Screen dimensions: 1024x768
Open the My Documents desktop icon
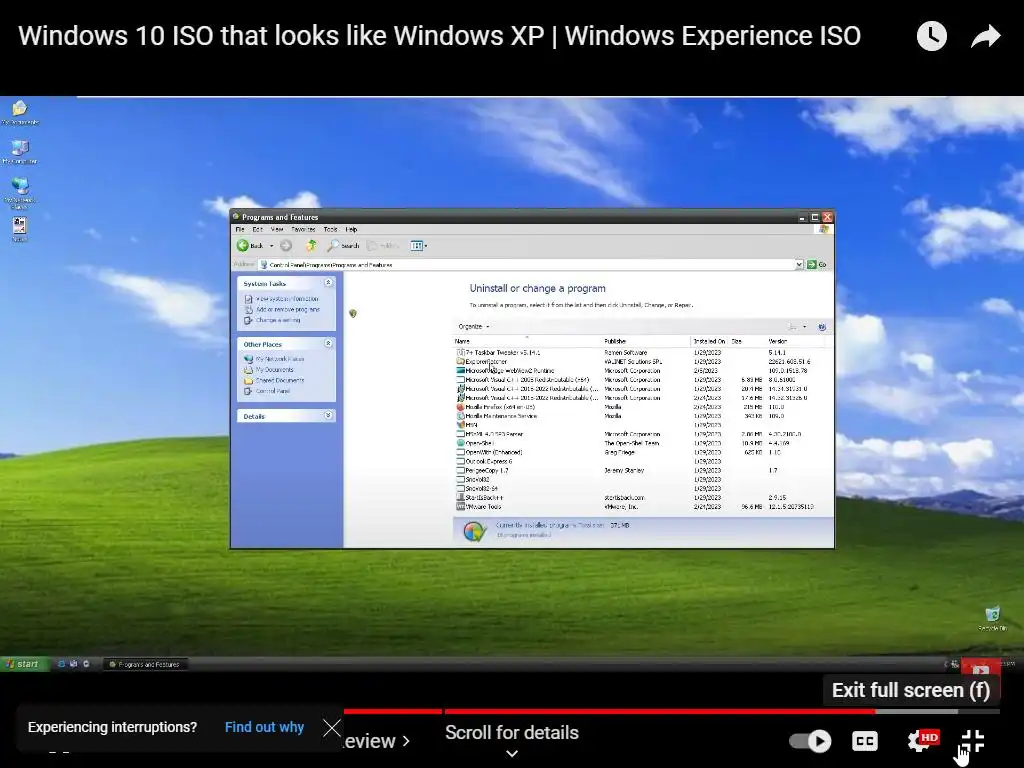tap(20, 112)
